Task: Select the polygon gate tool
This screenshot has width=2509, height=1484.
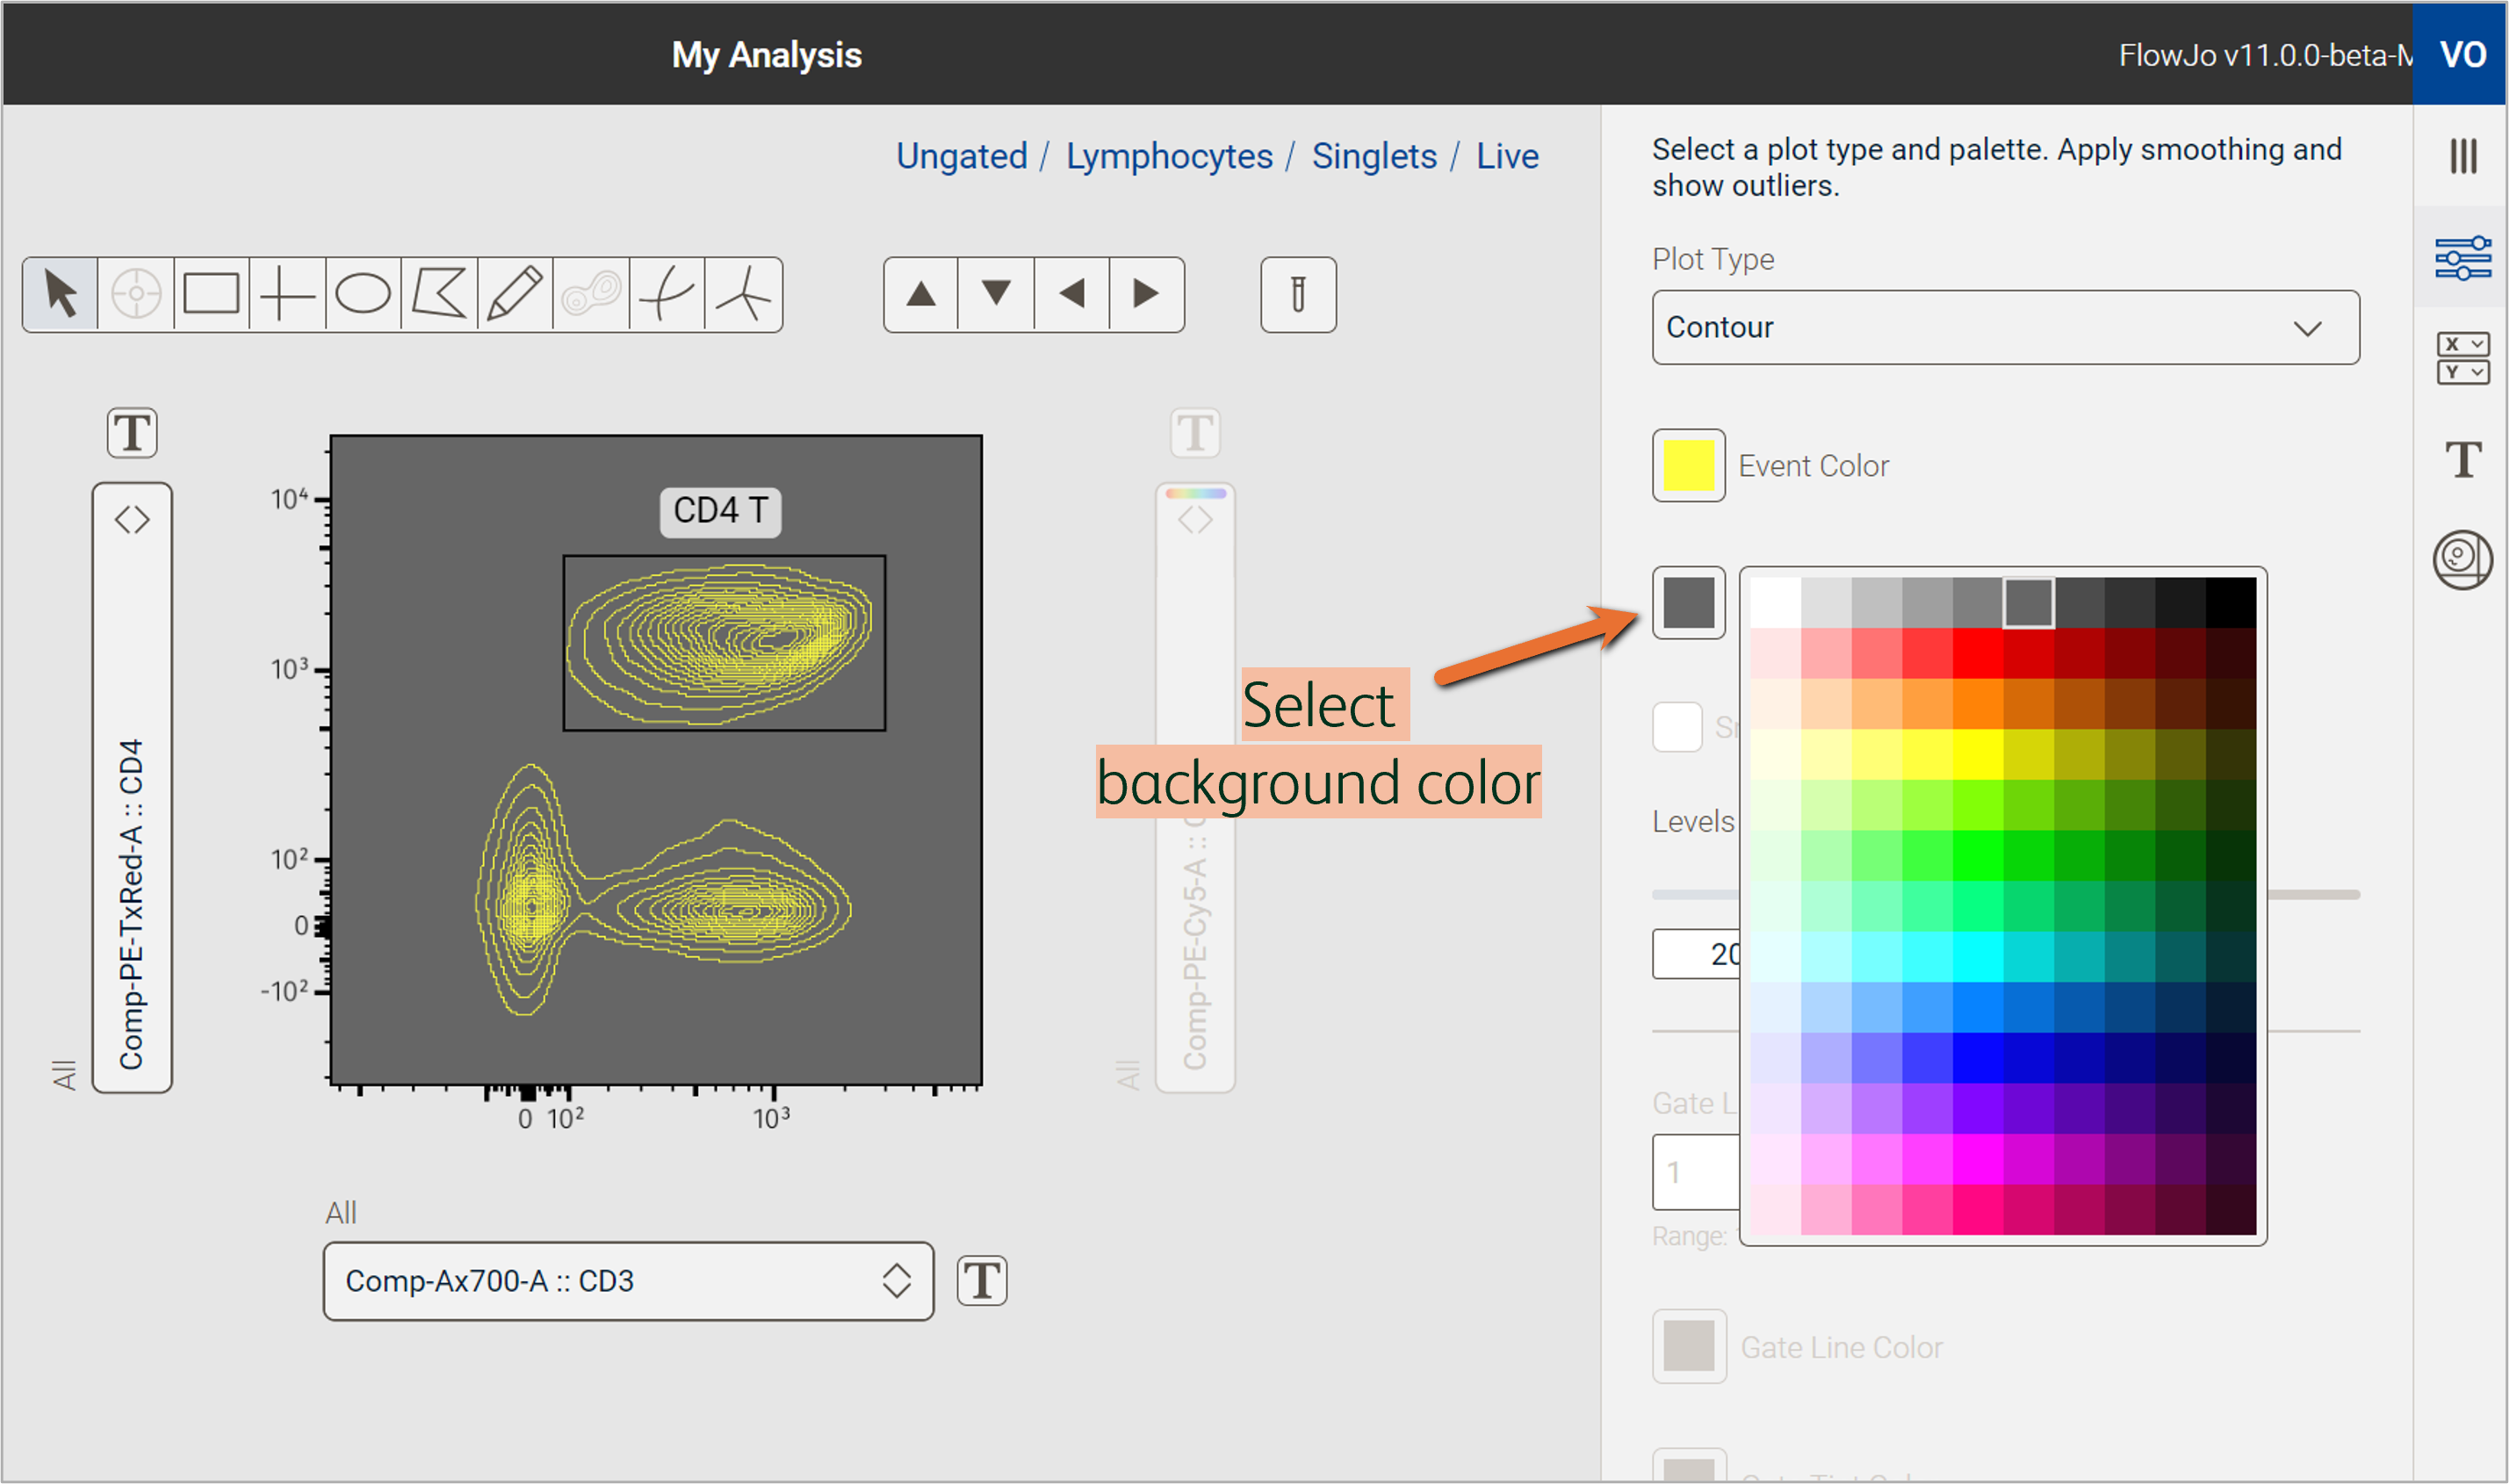Action: click(439, 295)
